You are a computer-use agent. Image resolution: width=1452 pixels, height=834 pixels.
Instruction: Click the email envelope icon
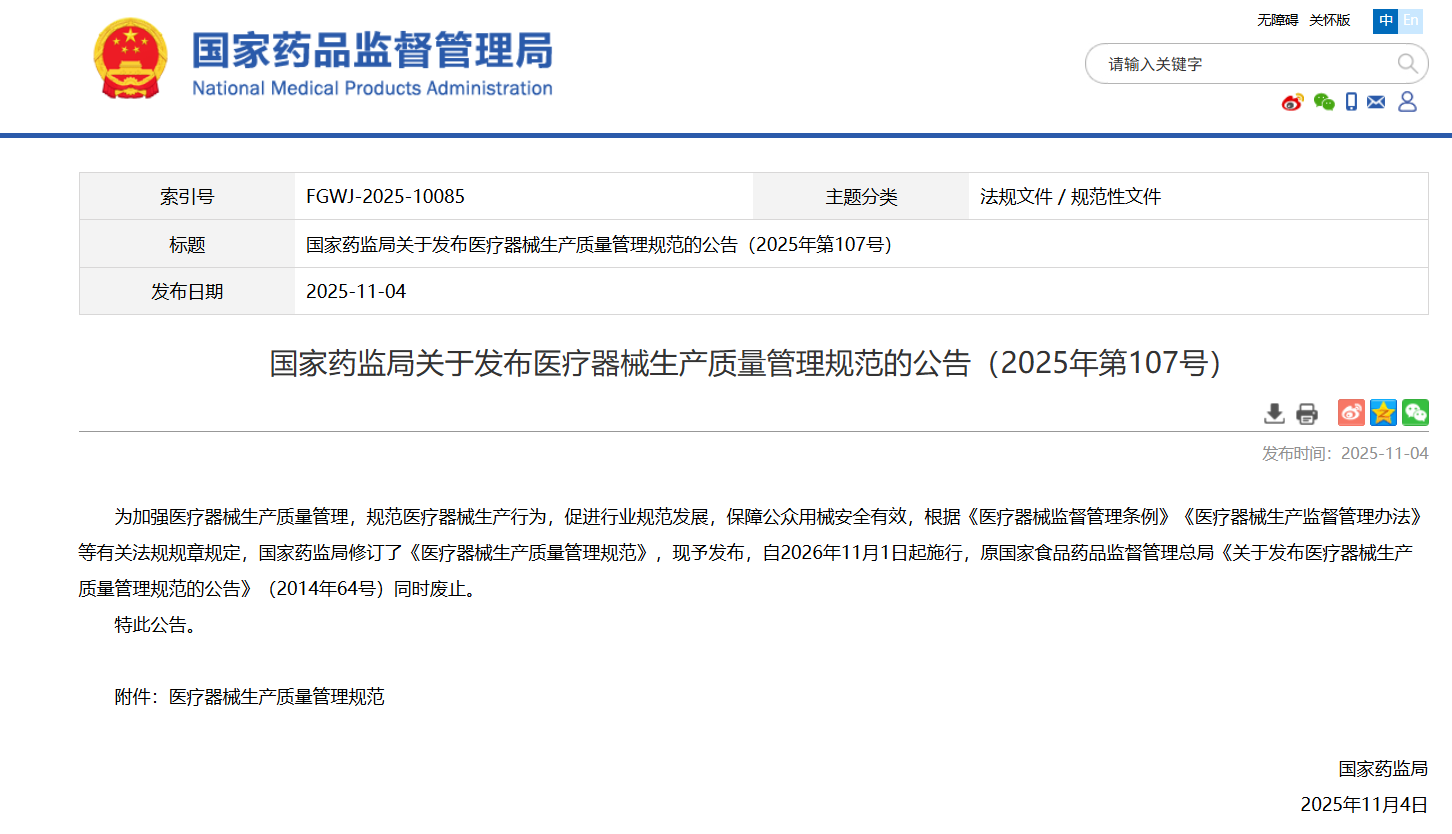click(1376, 102)
